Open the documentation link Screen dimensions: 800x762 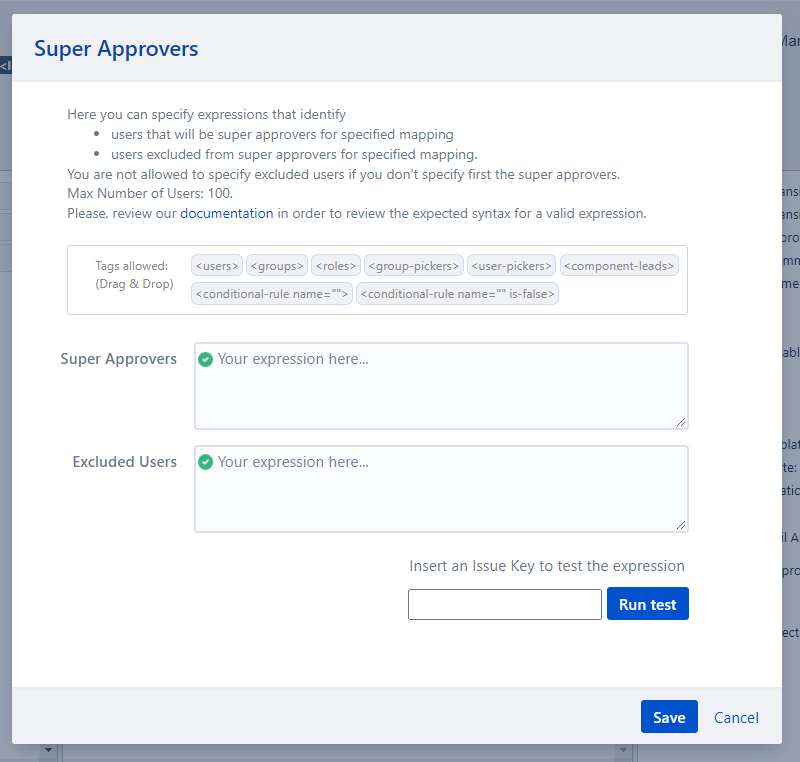pos(226,213)
